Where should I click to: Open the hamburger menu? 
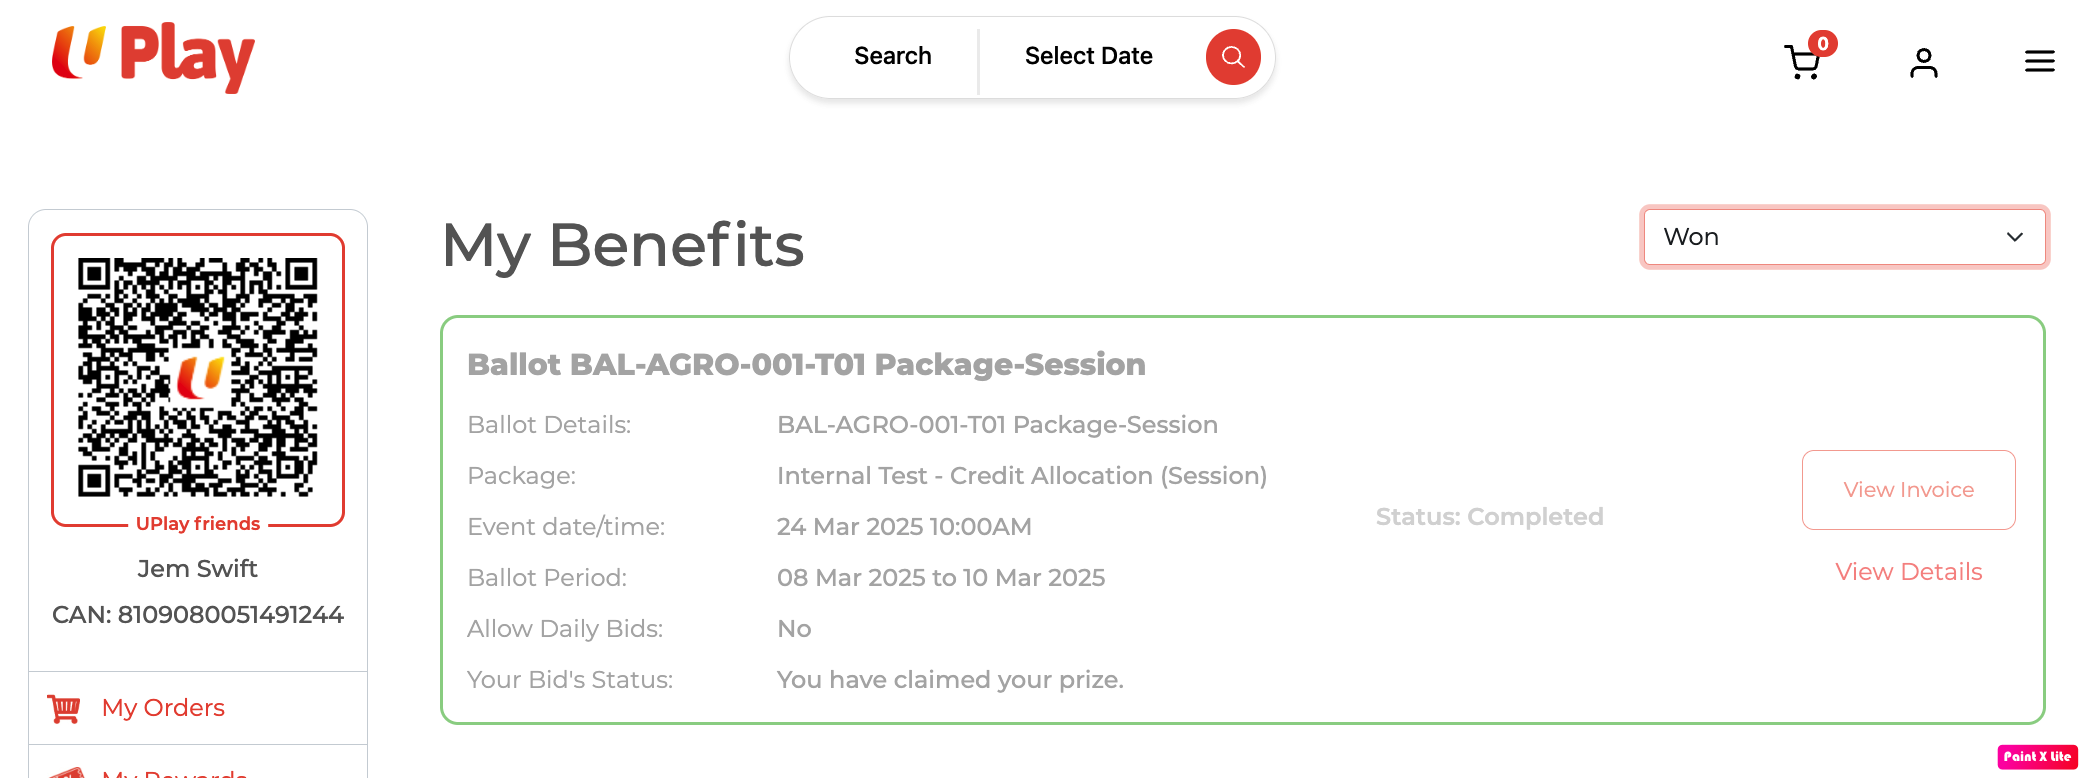click(2039, 62)
